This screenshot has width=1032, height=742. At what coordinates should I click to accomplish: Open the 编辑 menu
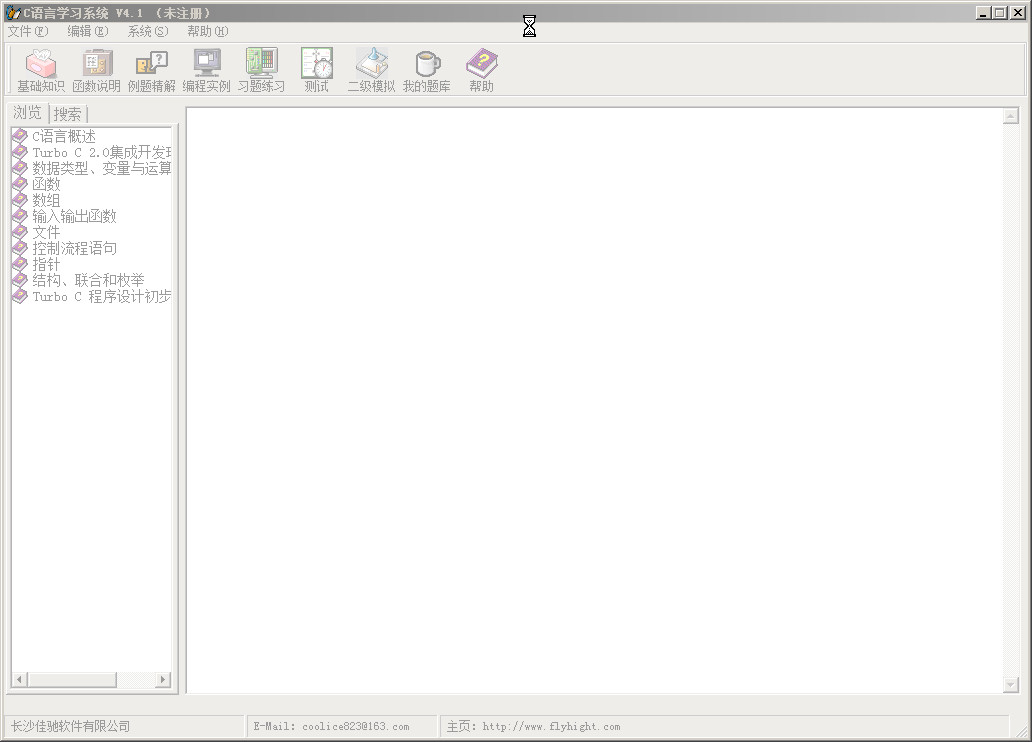click(x=88, y=31)
